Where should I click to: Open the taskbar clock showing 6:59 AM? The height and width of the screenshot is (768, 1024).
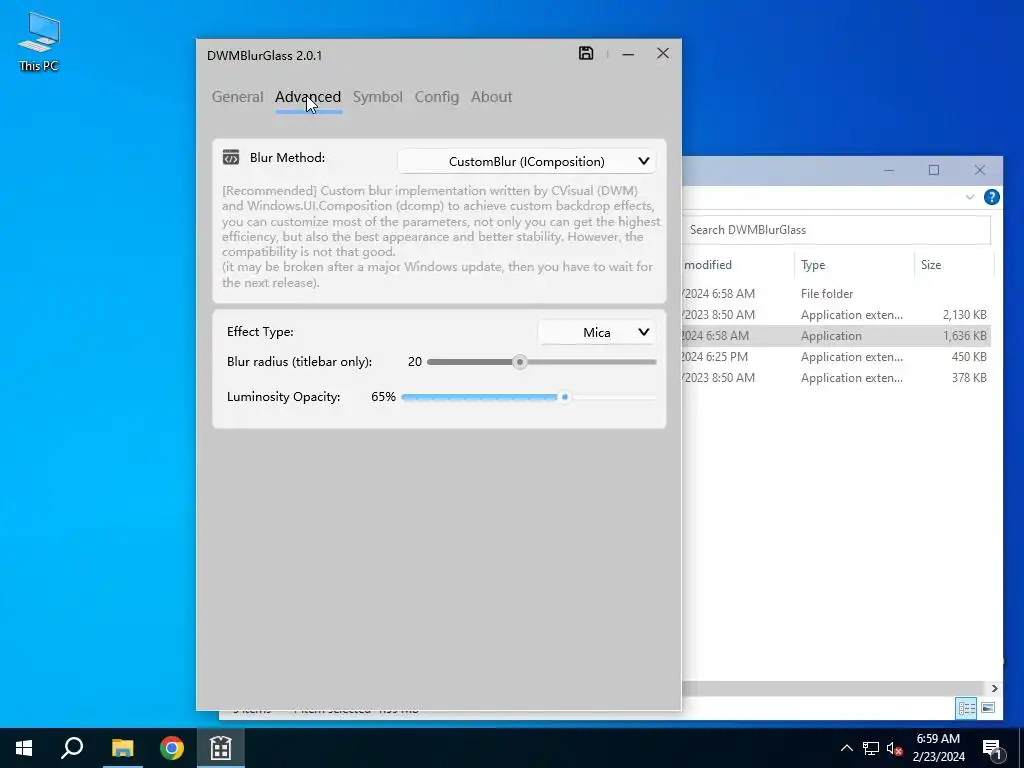coord(938,748)
